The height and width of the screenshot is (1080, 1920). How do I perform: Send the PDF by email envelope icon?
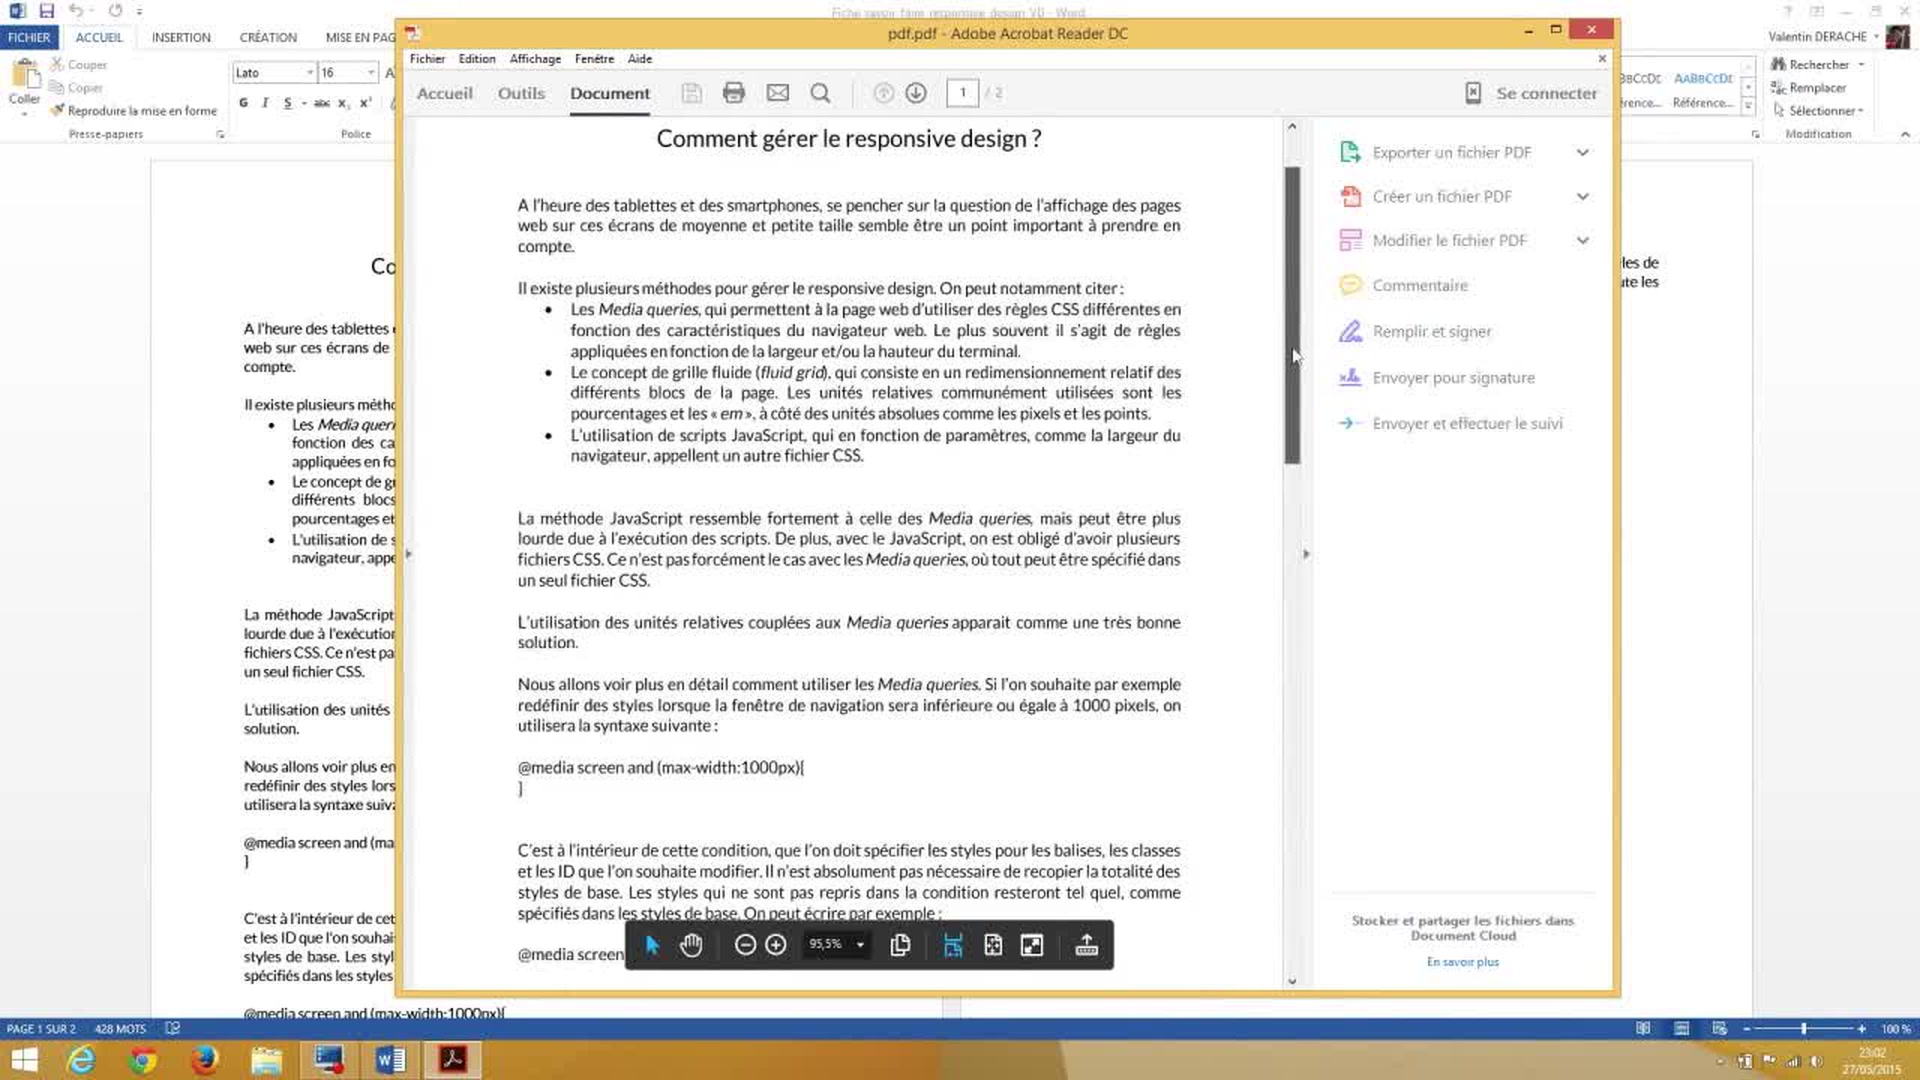click(x=778, y=93)
